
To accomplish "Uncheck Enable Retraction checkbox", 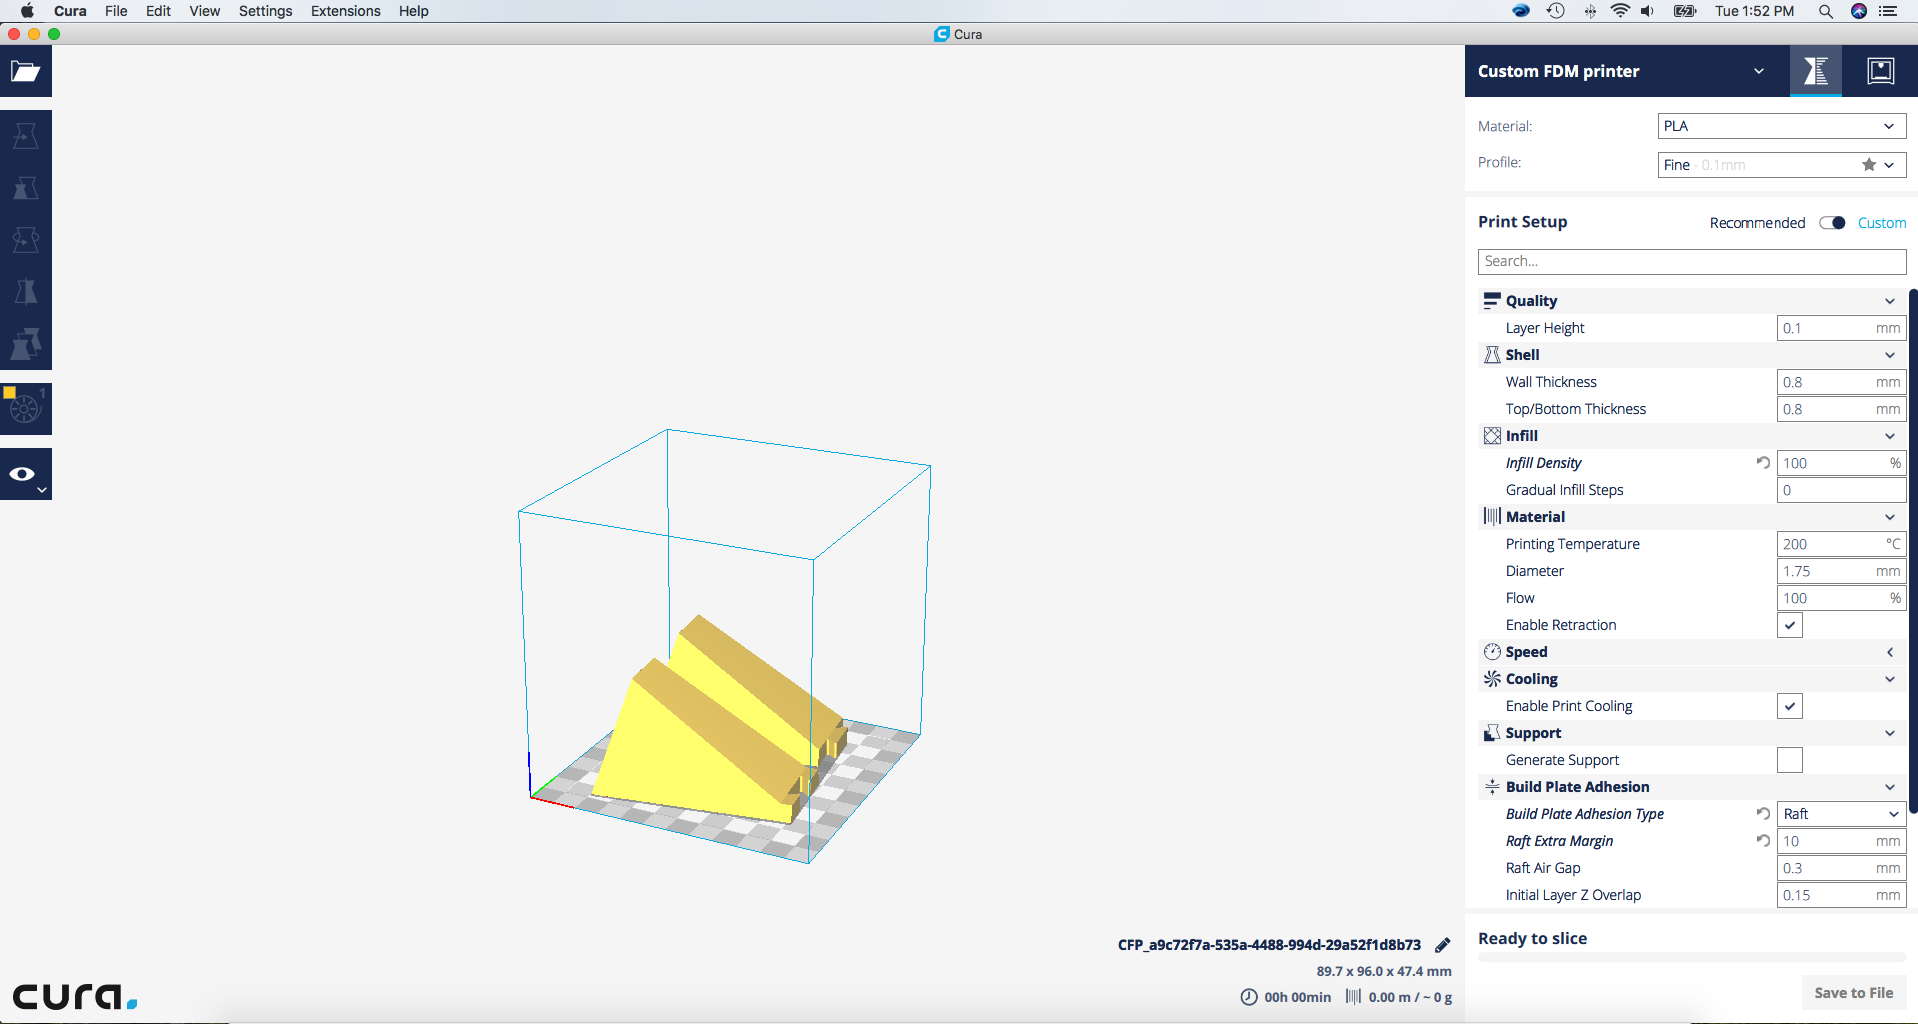I will 1790,625.
